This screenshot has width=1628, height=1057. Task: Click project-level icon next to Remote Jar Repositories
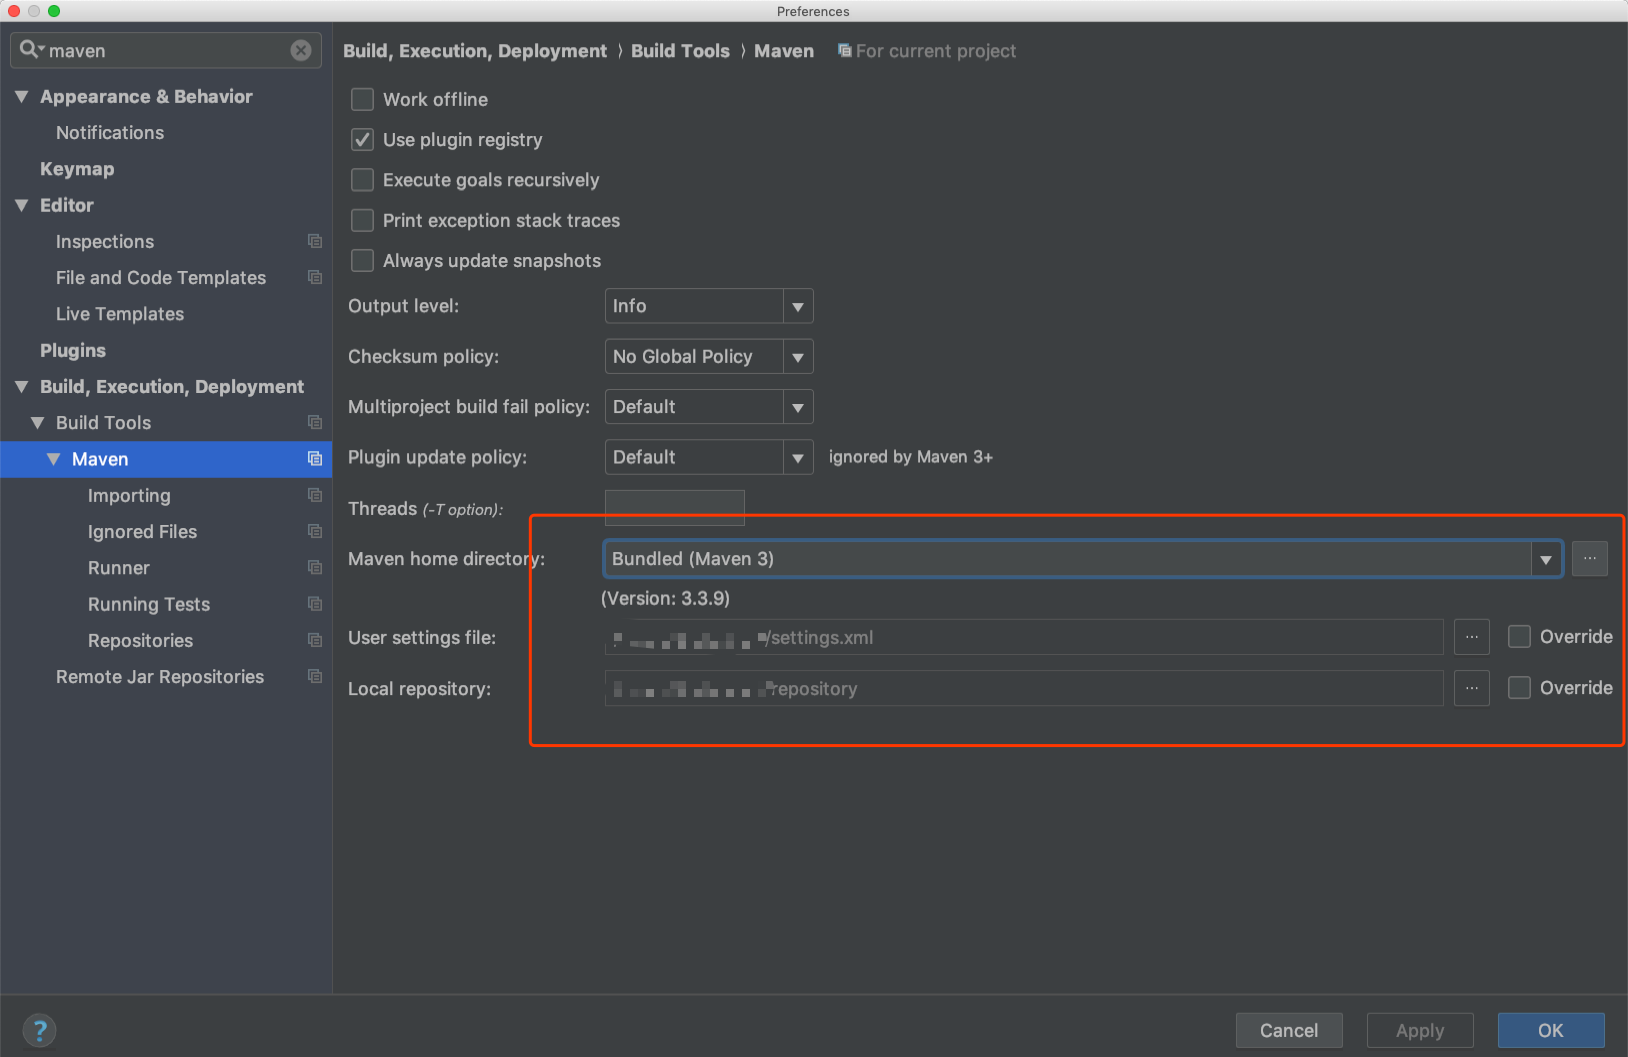(x=315, y=676)
